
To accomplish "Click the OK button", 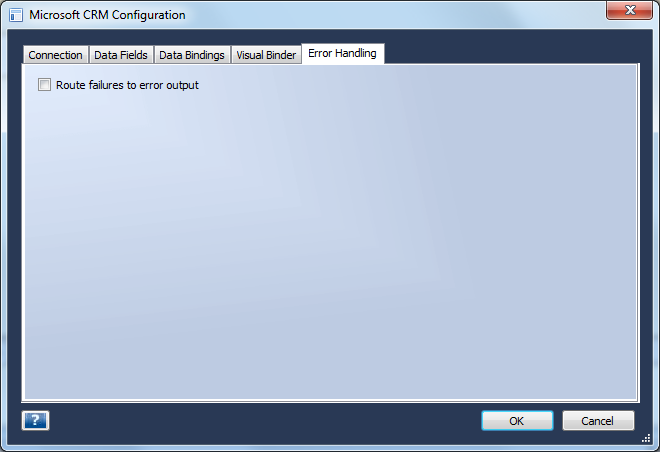I will (517, 420).
